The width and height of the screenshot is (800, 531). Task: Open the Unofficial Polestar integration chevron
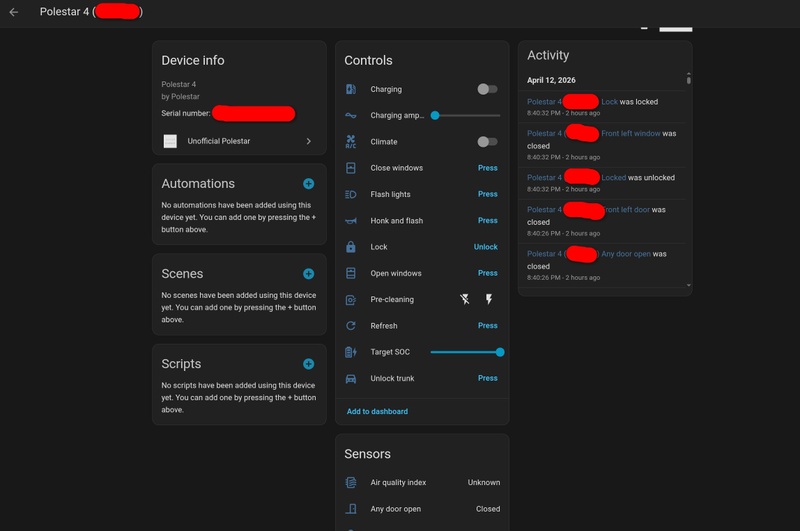(309, 141)
